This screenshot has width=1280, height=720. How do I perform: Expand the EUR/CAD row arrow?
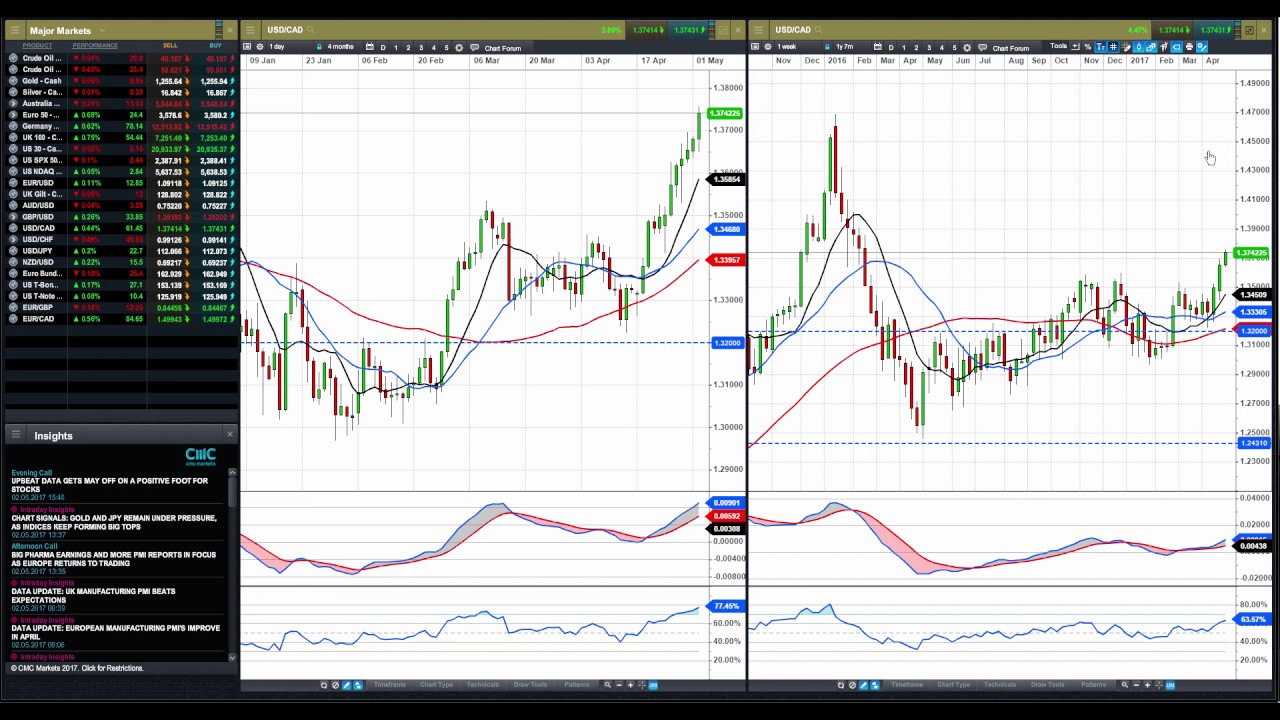click(14, 319)
